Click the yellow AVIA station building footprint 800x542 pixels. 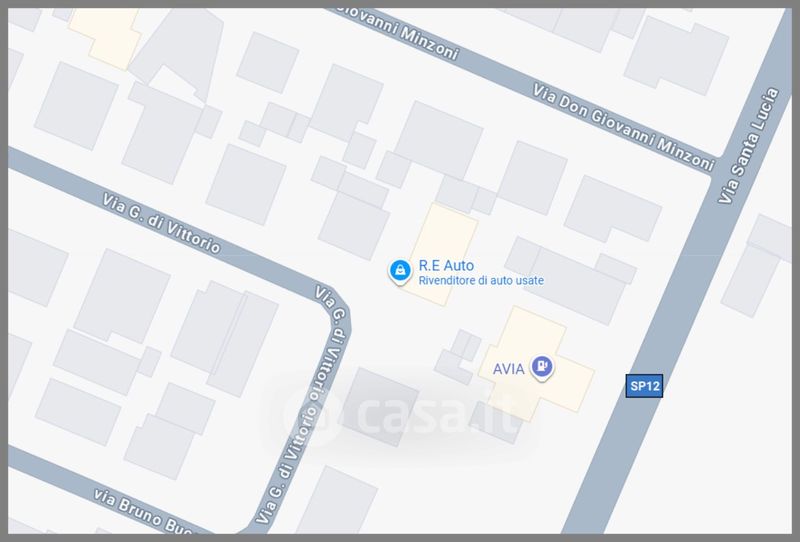(x=536, y=363)
